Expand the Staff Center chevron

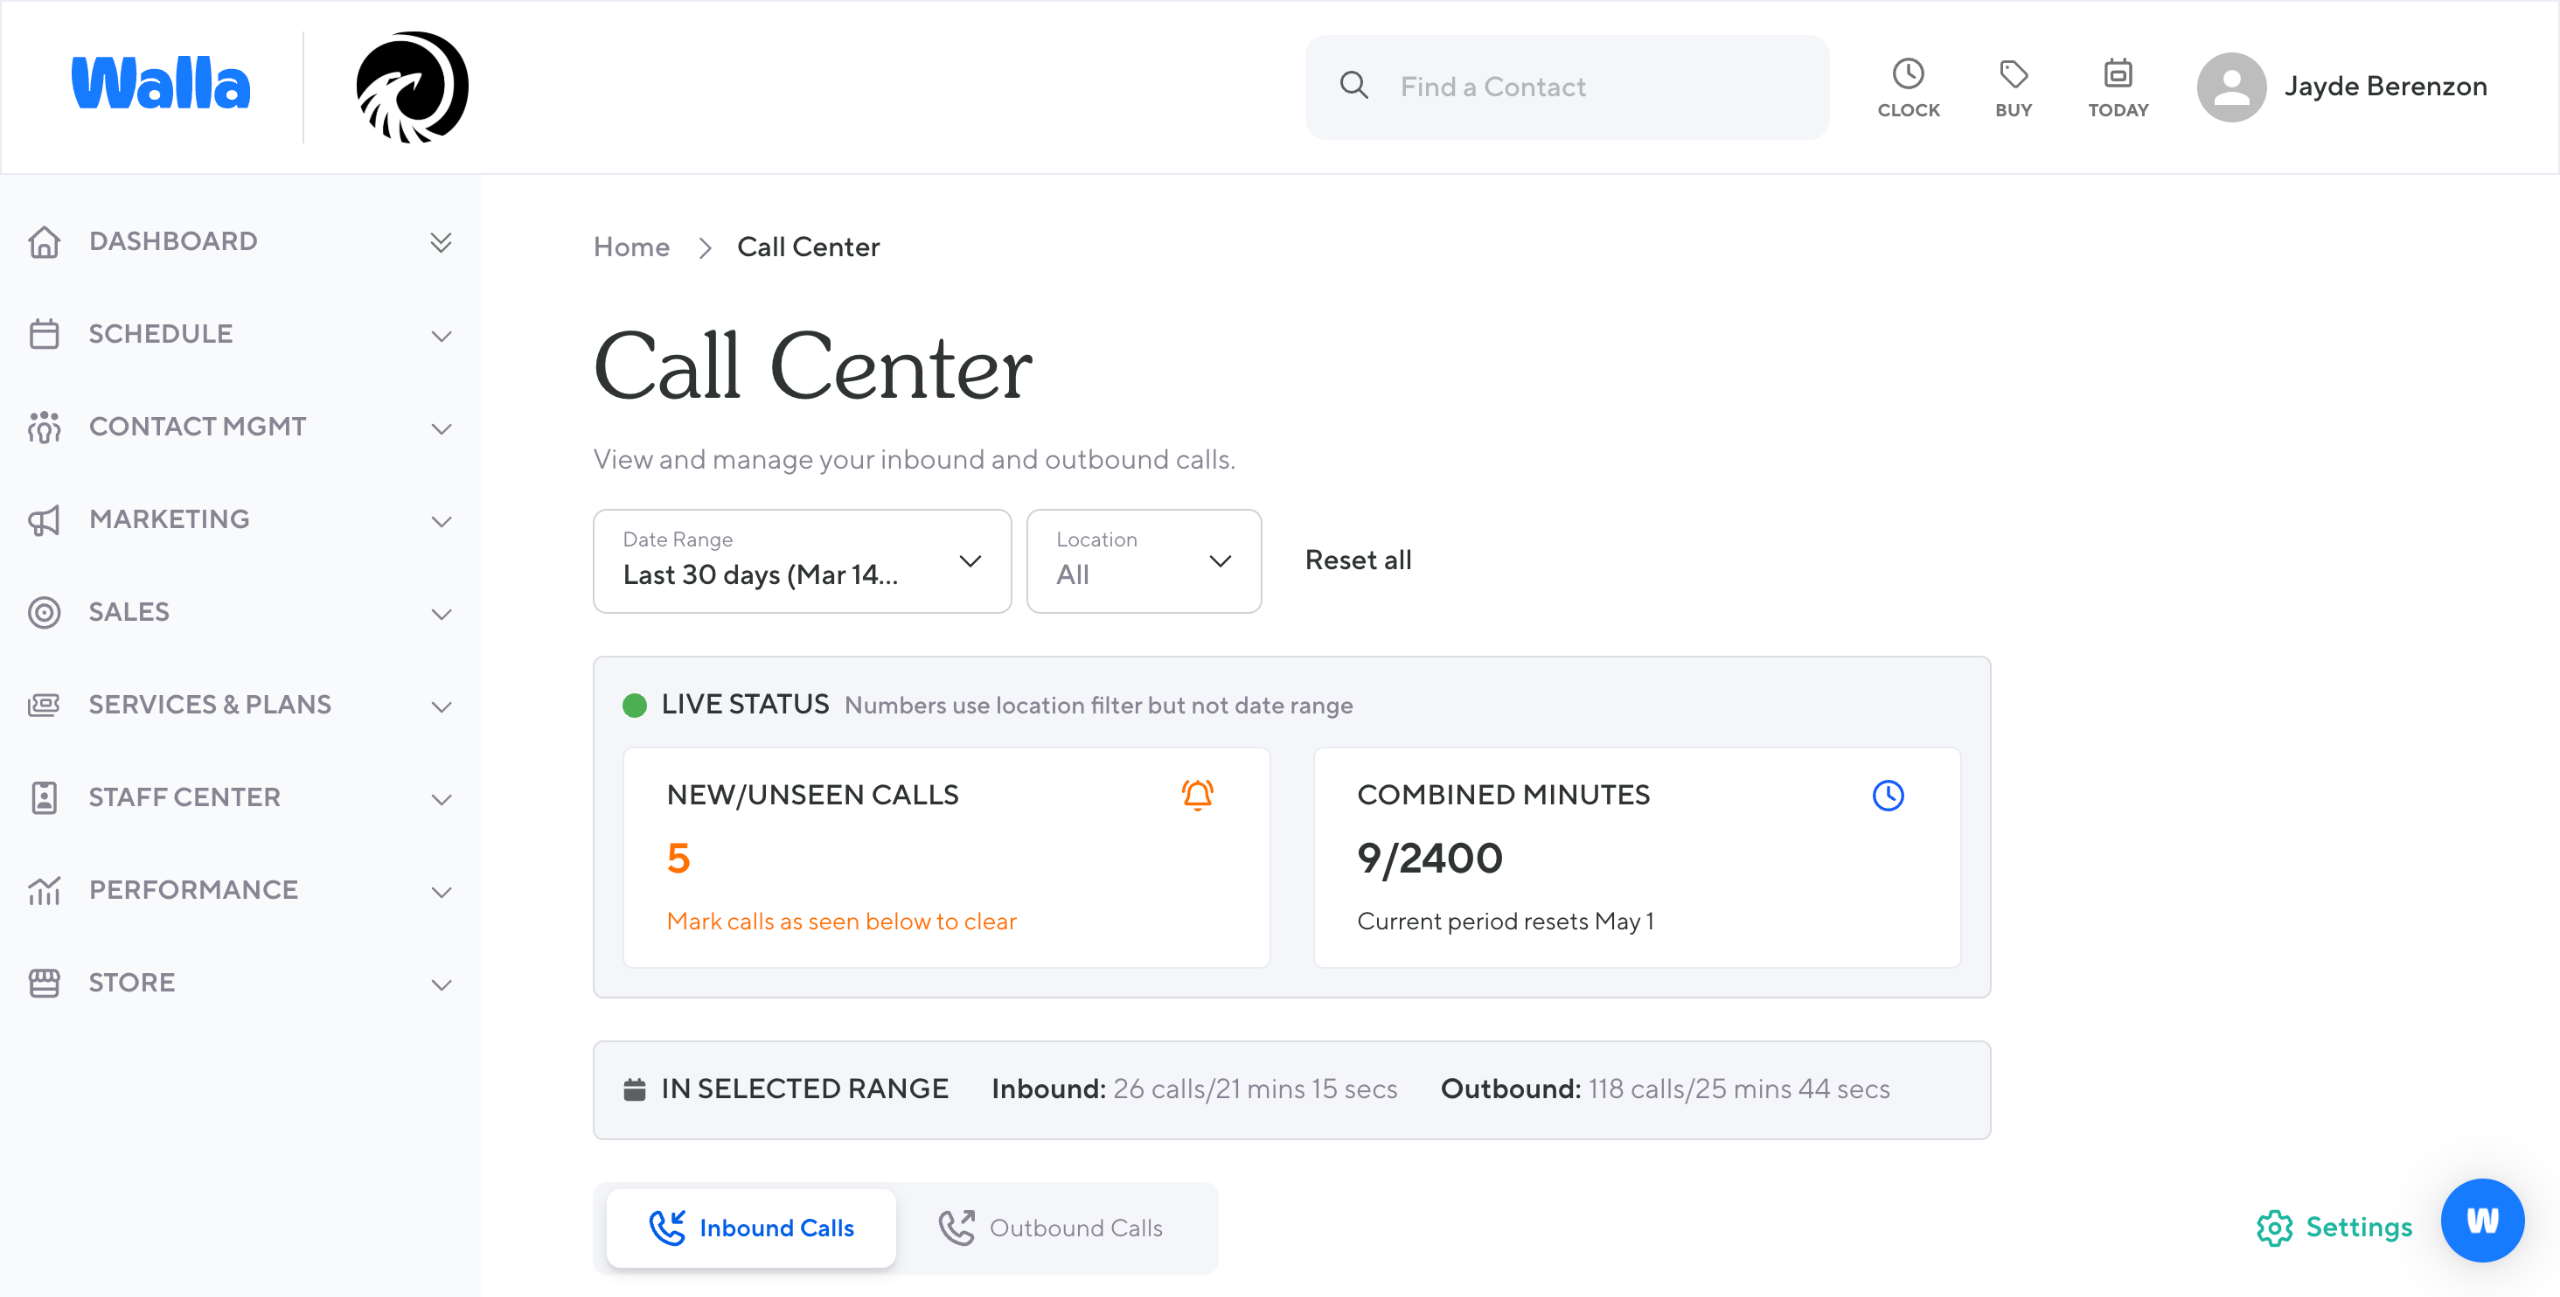(441, 799)
